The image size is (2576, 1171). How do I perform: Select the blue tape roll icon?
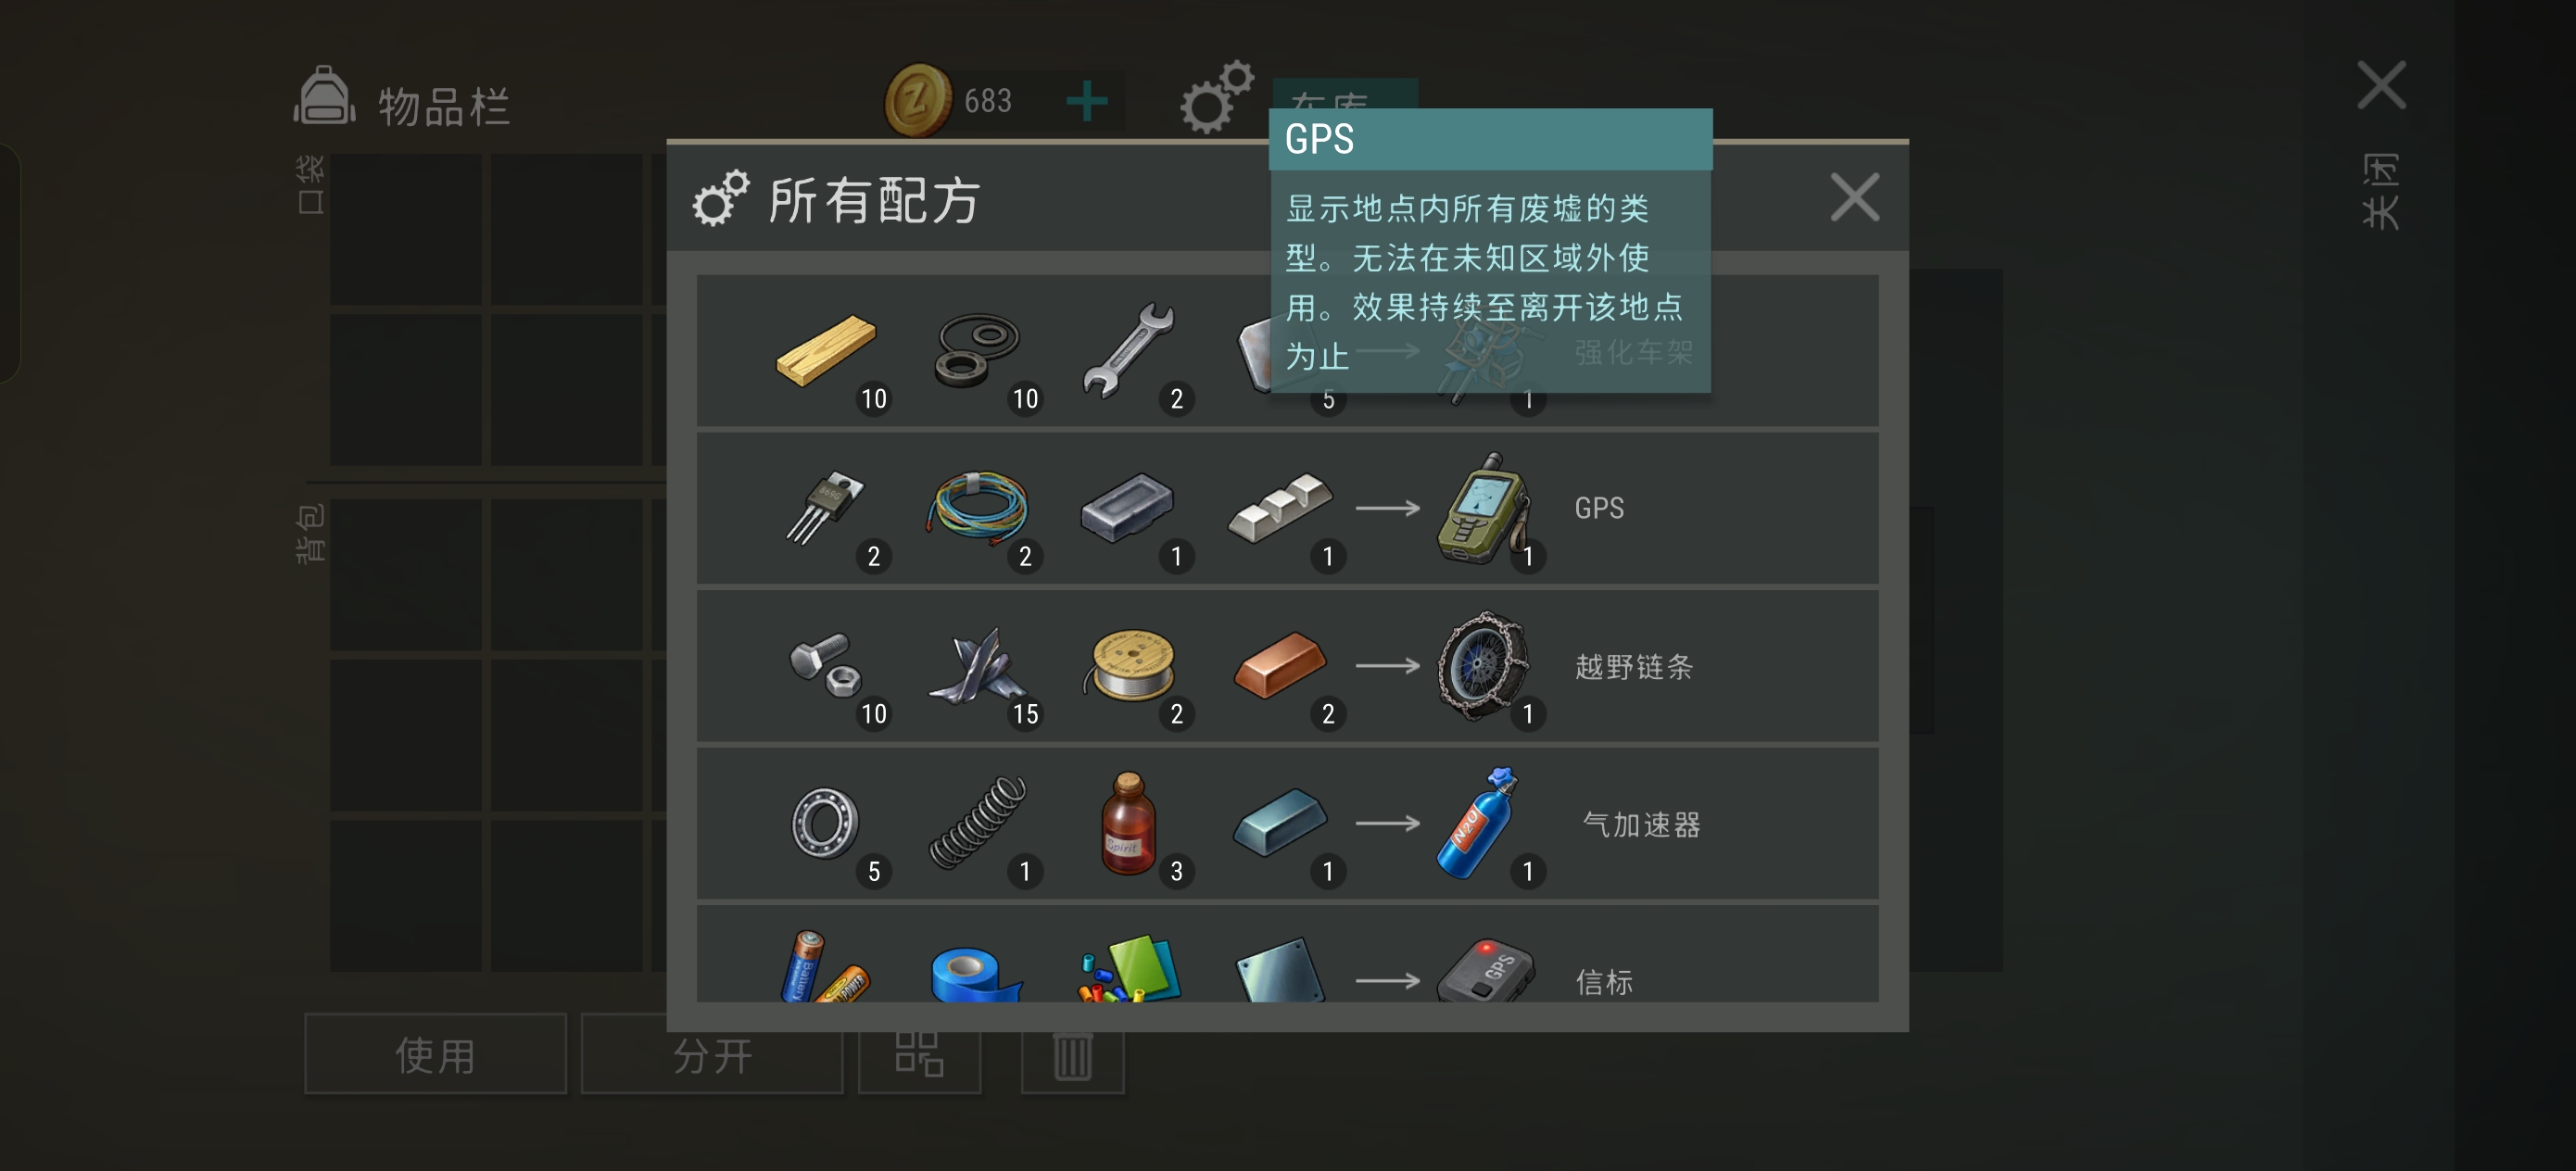click(x=976, y=974)
